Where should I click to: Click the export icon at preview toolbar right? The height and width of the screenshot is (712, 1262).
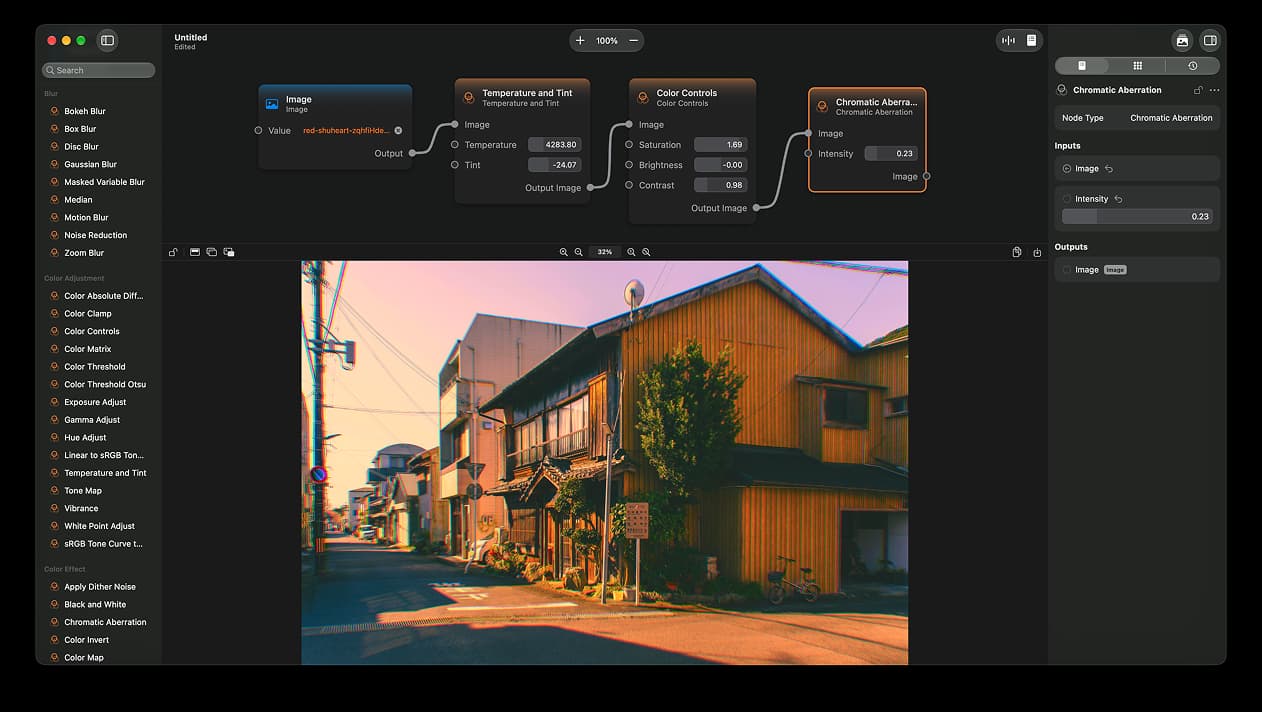pos(1037,252)
